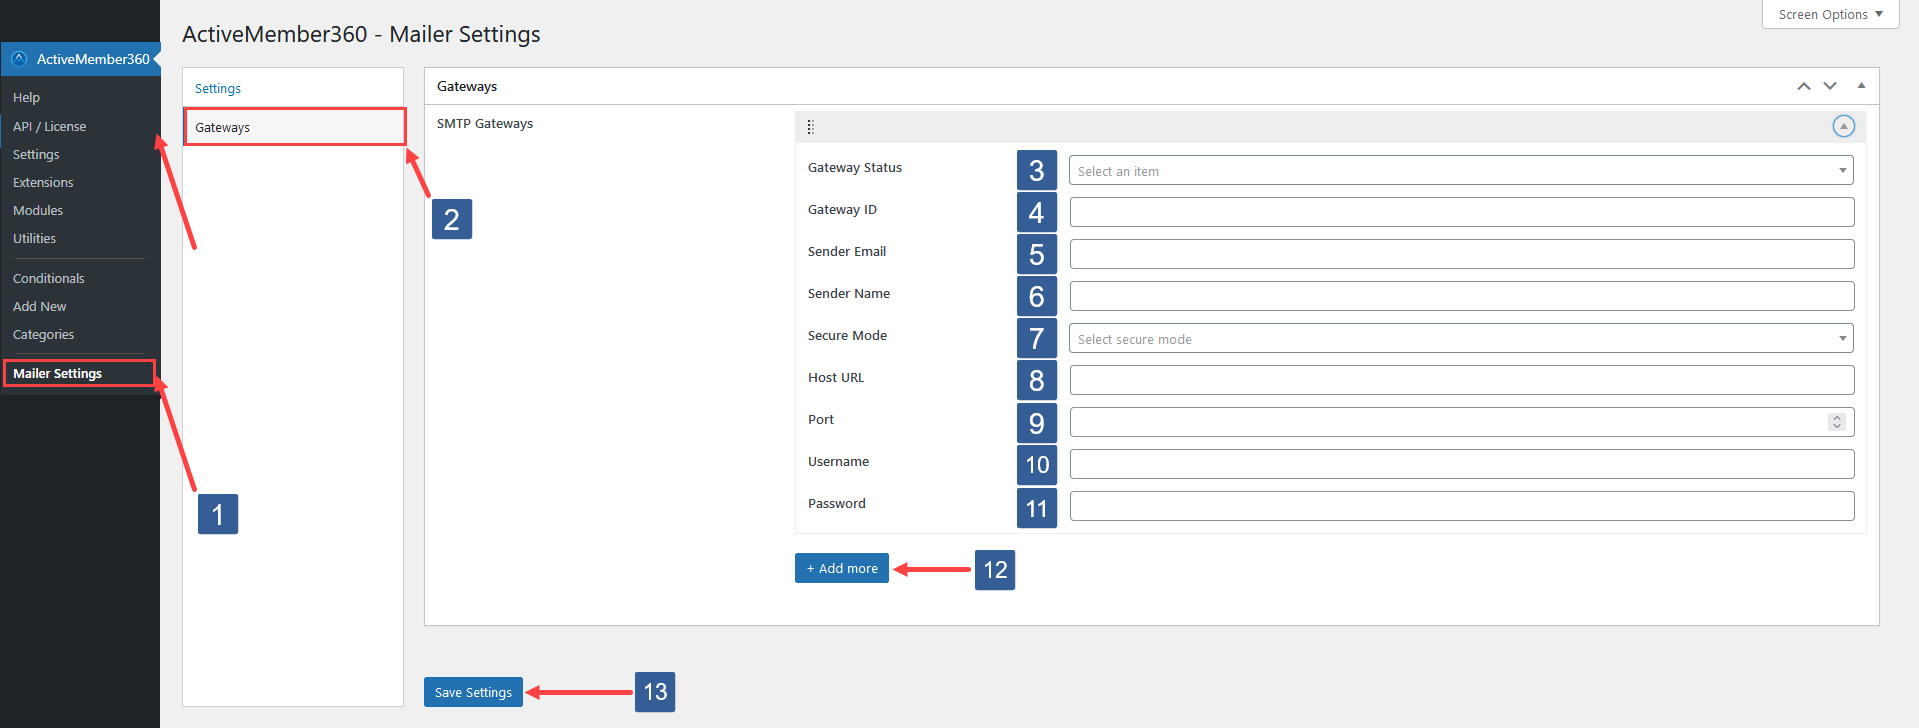Viewport: 1919px width, 728px height.
Task: Click the + Add more button
Action: pyautogui.click(x=842, y=568)
